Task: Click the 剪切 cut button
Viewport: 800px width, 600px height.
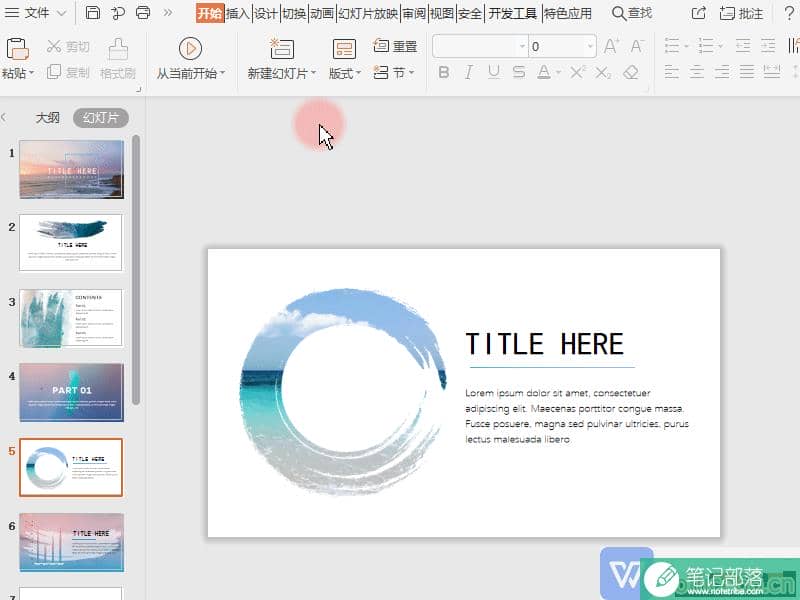Action: click(68, 47)
